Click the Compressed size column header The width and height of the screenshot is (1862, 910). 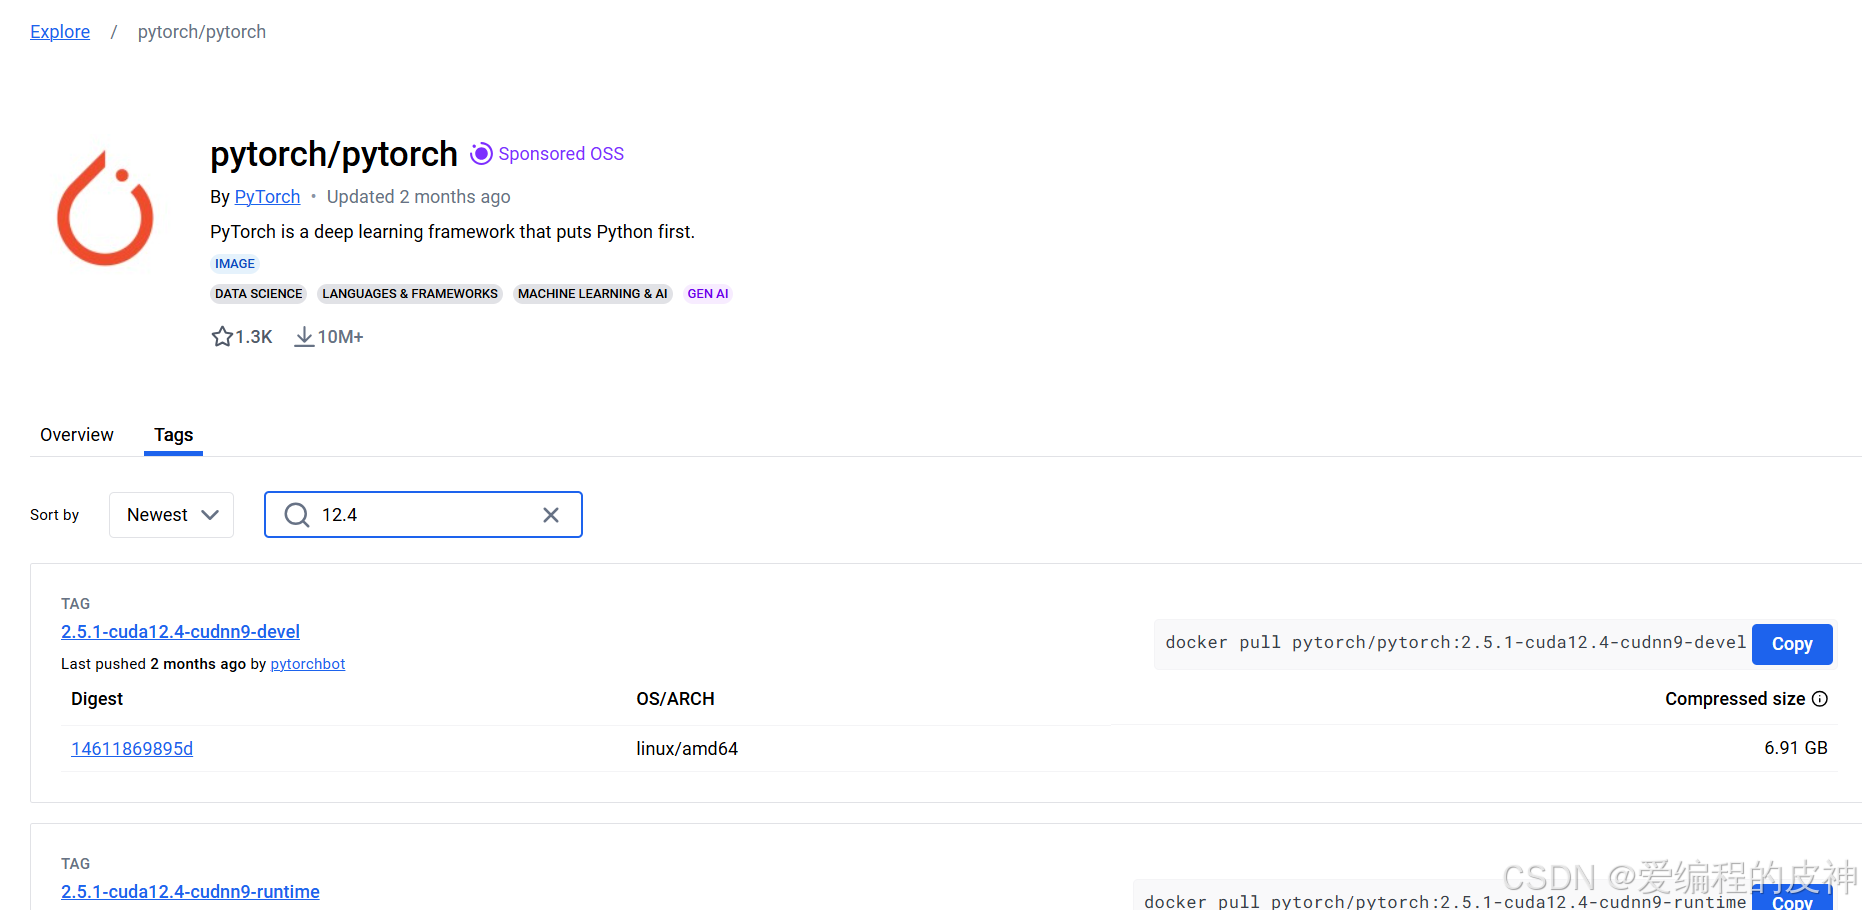tap(1735, 699)
